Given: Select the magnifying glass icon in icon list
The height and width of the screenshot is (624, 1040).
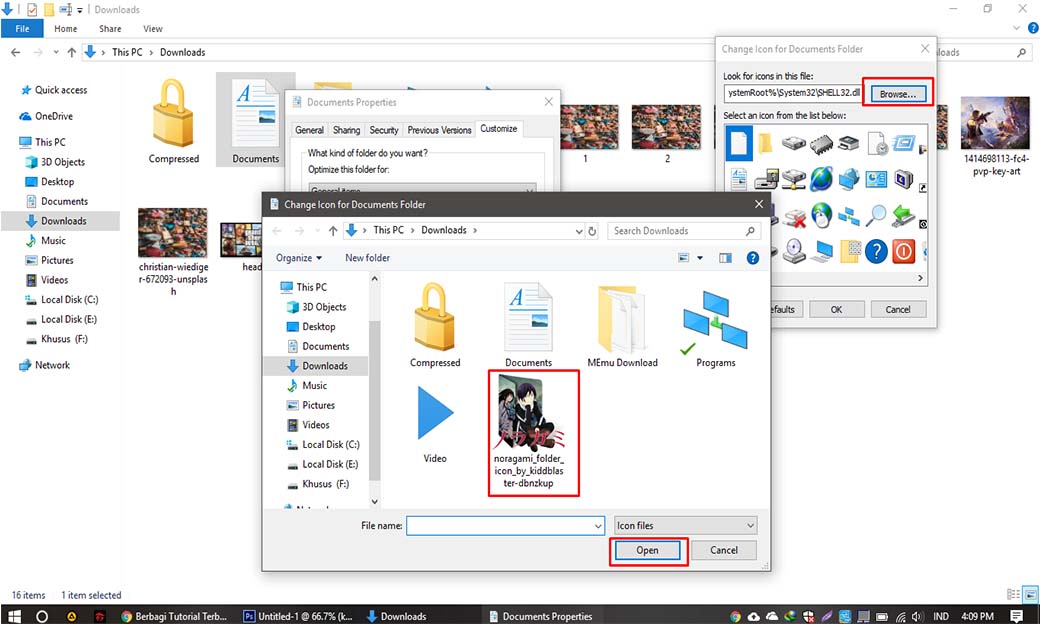Looking at the screenshot, I should [x=876, y=215].
